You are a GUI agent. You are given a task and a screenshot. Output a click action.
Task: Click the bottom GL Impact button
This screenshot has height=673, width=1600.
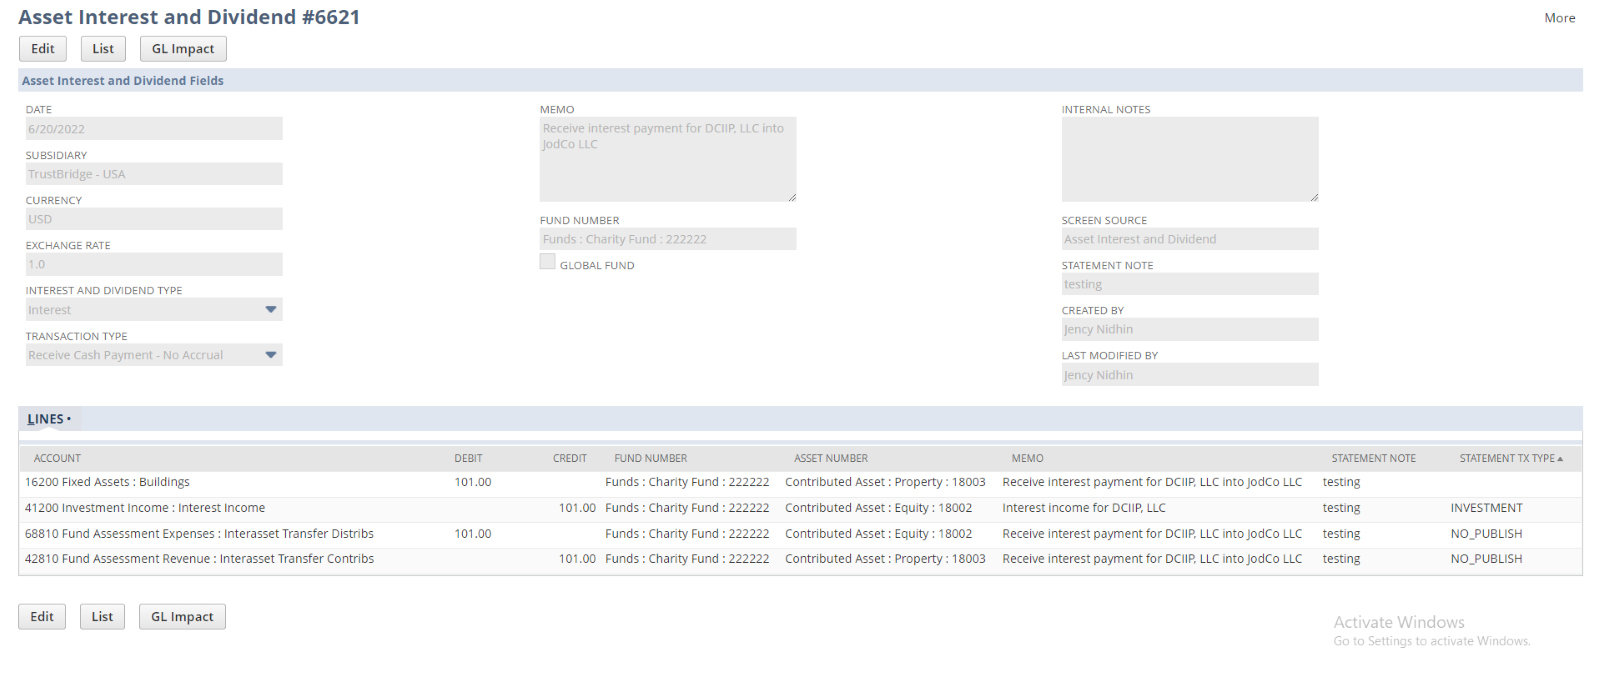(182, 617)
